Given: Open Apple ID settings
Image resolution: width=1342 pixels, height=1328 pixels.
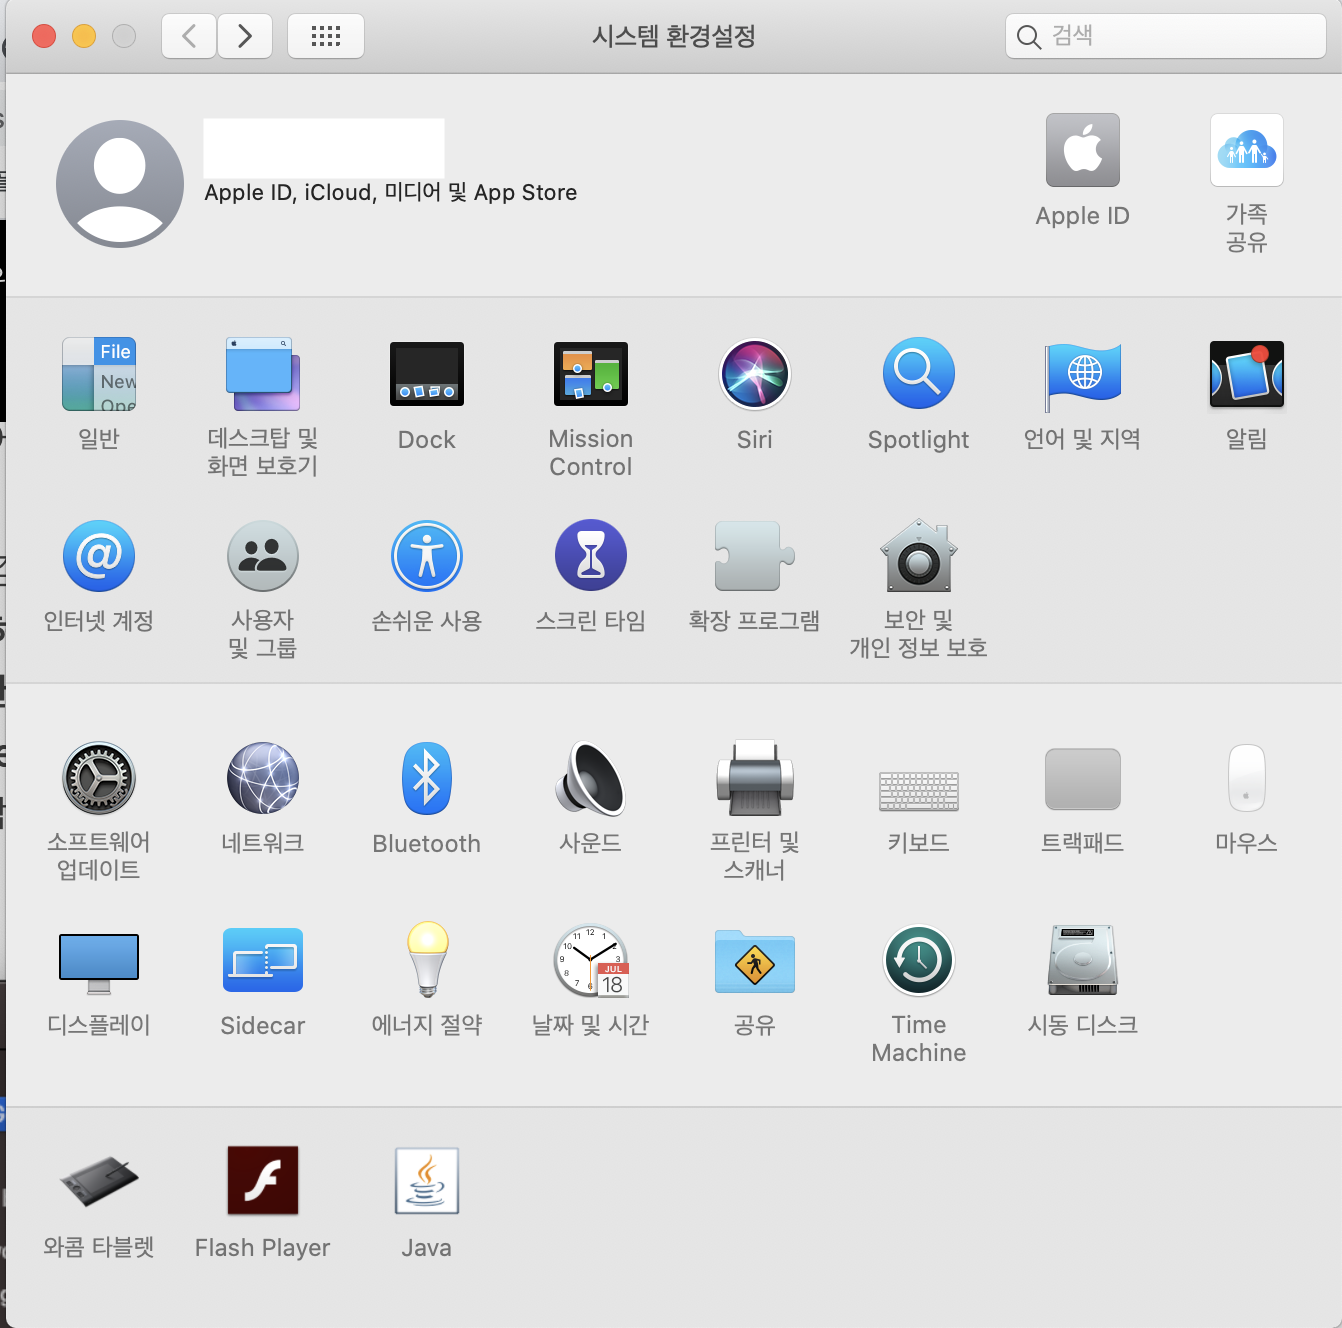Looking at the screenshot, I should [1083, 150].
